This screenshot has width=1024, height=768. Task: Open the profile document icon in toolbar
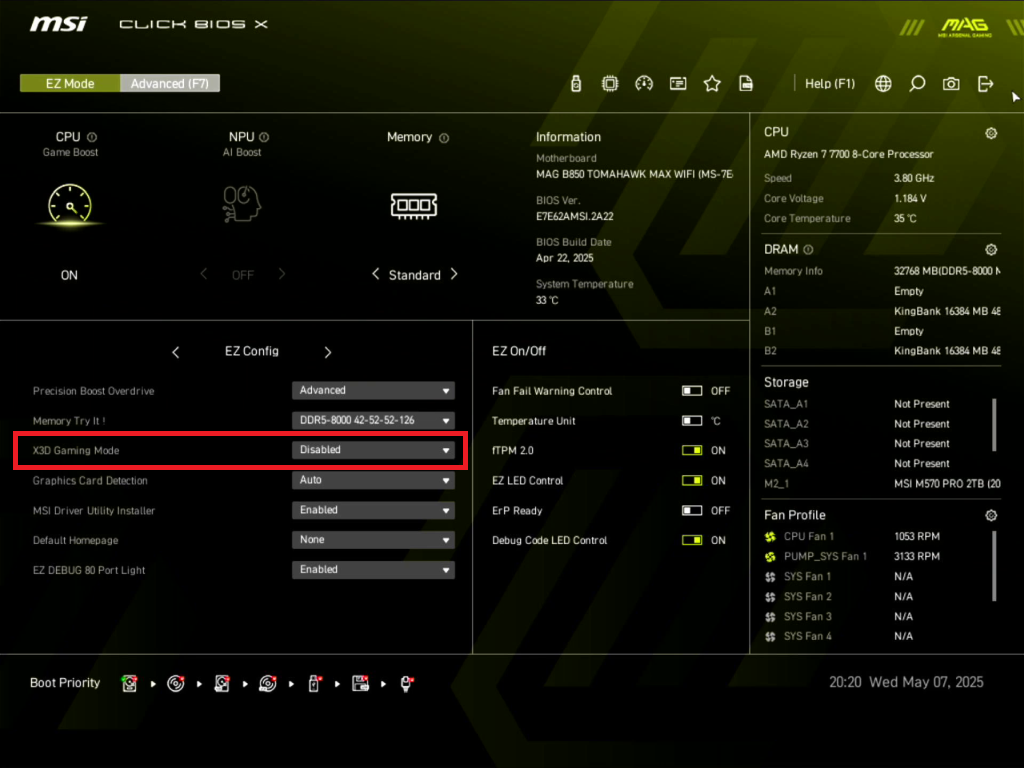[x=746, y=84]
